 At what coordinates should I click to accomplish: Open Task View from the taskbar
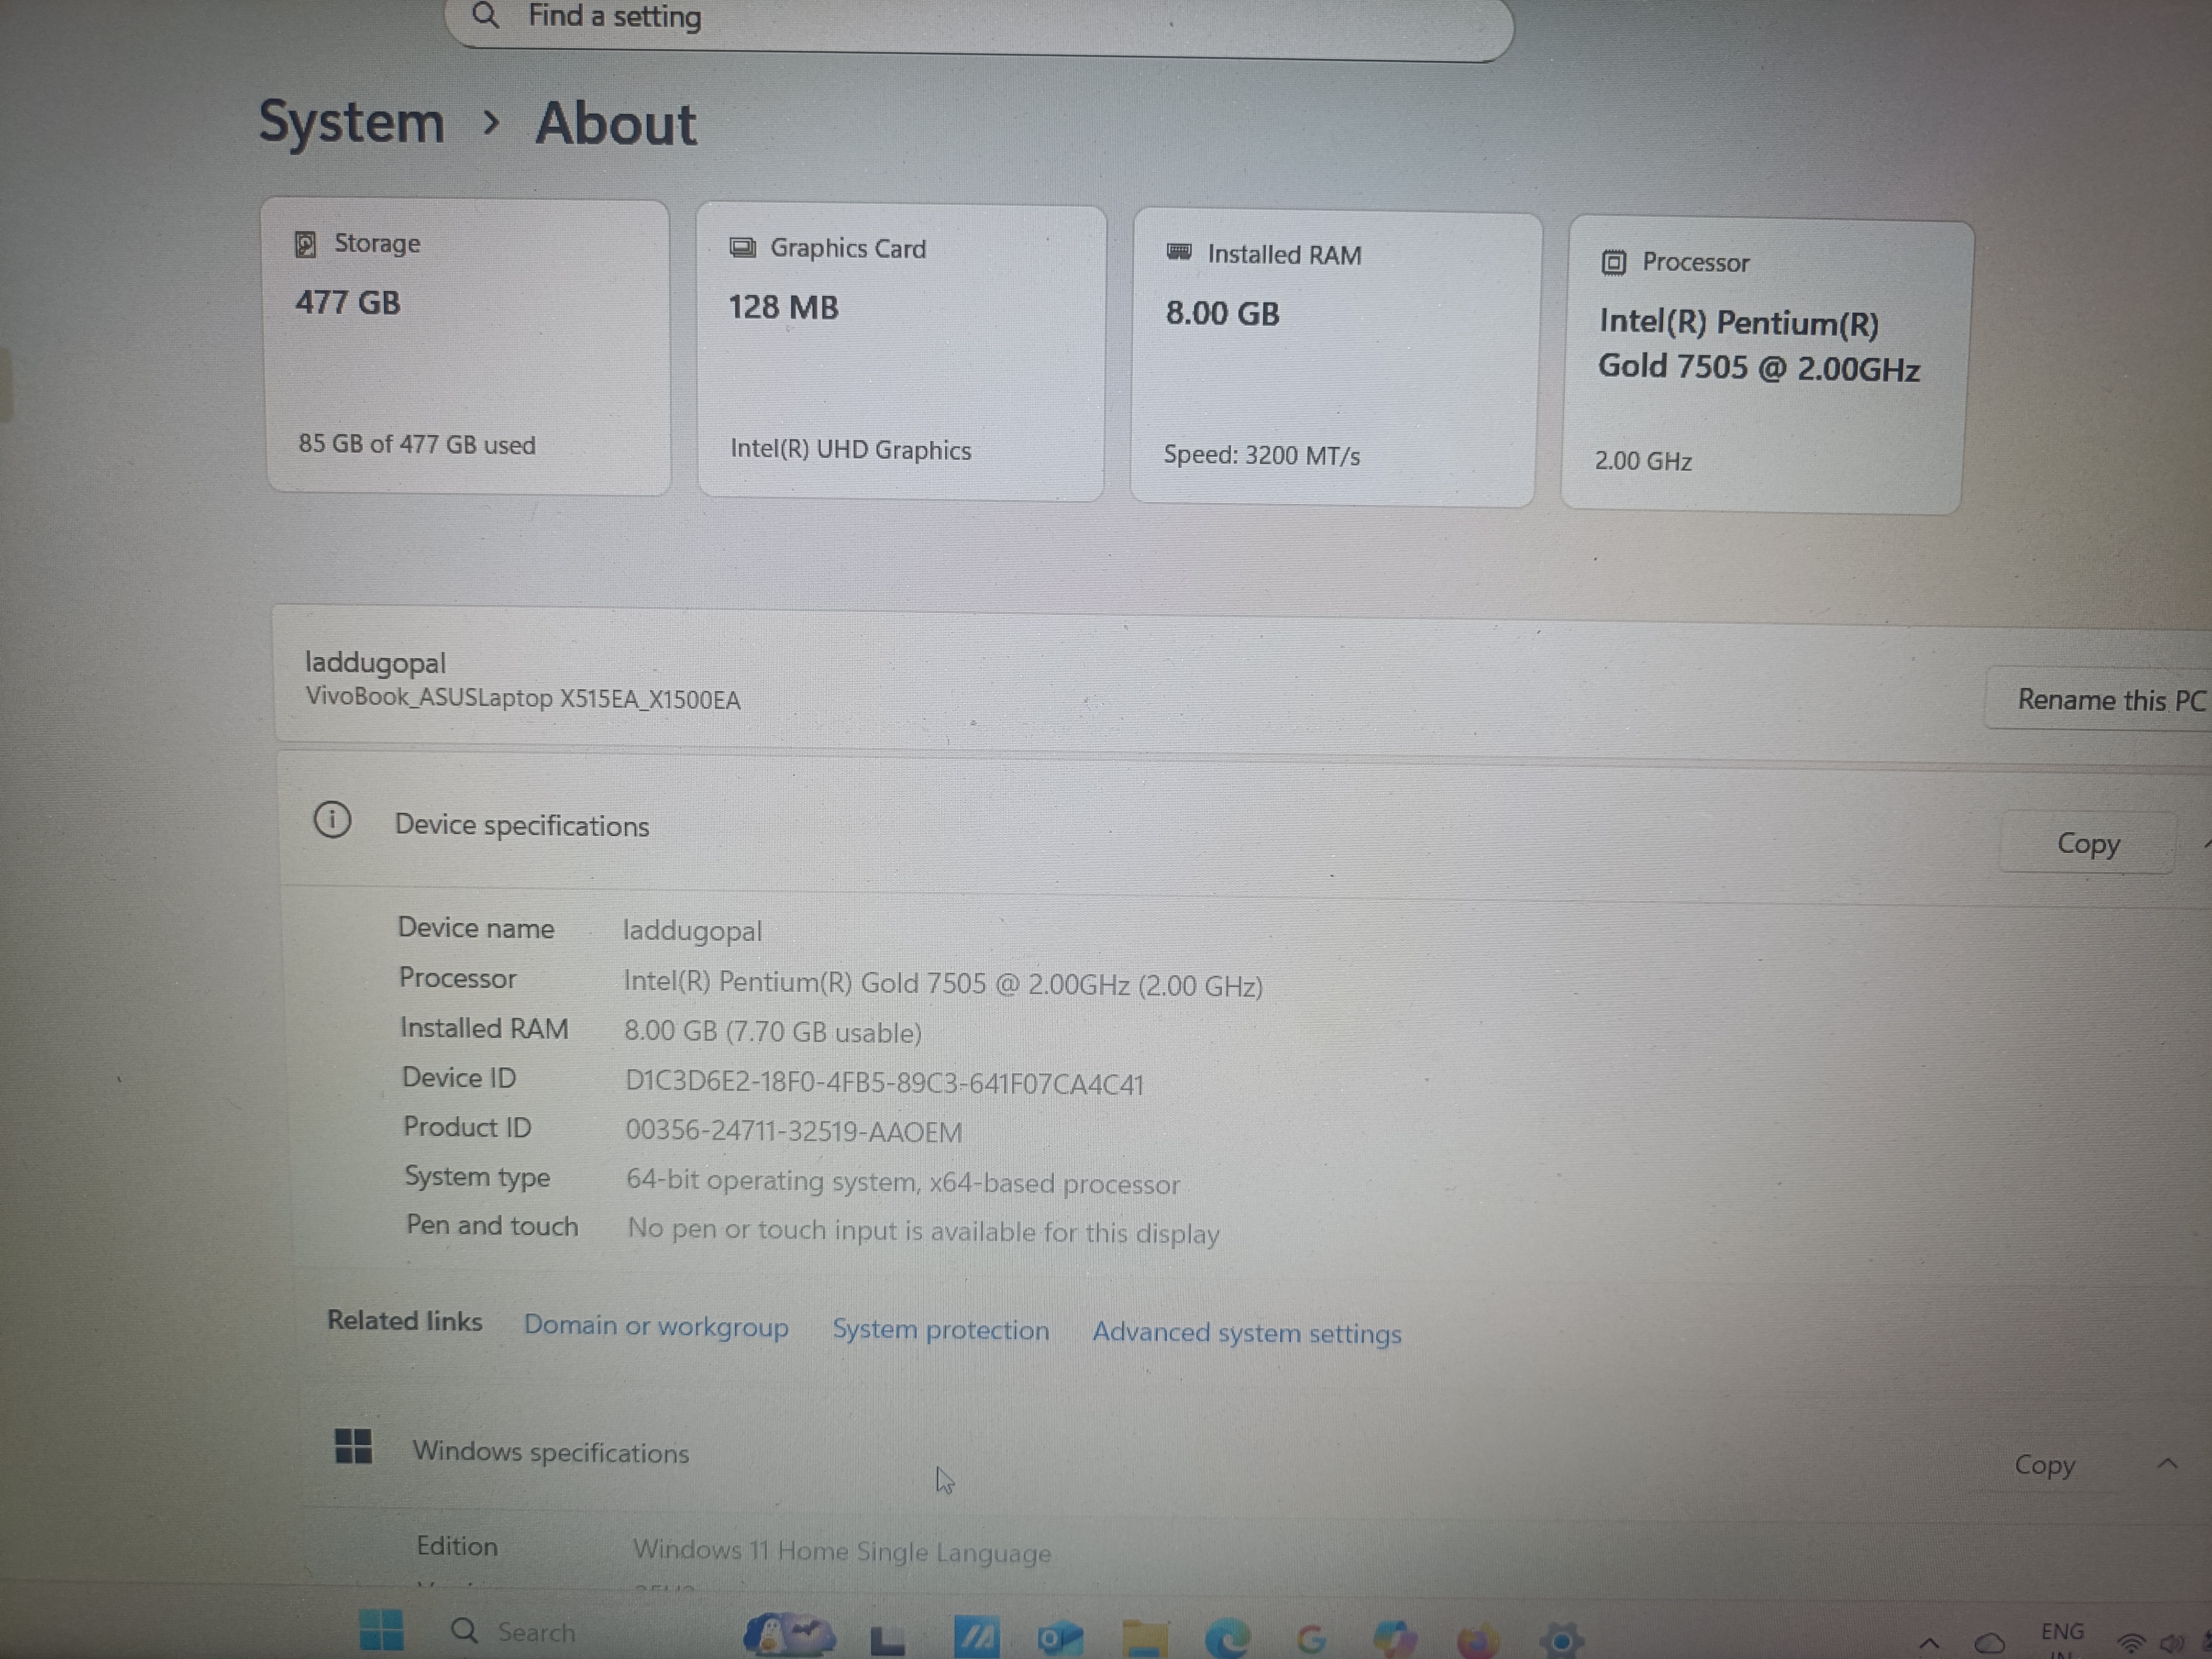pyautogui.click(x=887, y=1640)
